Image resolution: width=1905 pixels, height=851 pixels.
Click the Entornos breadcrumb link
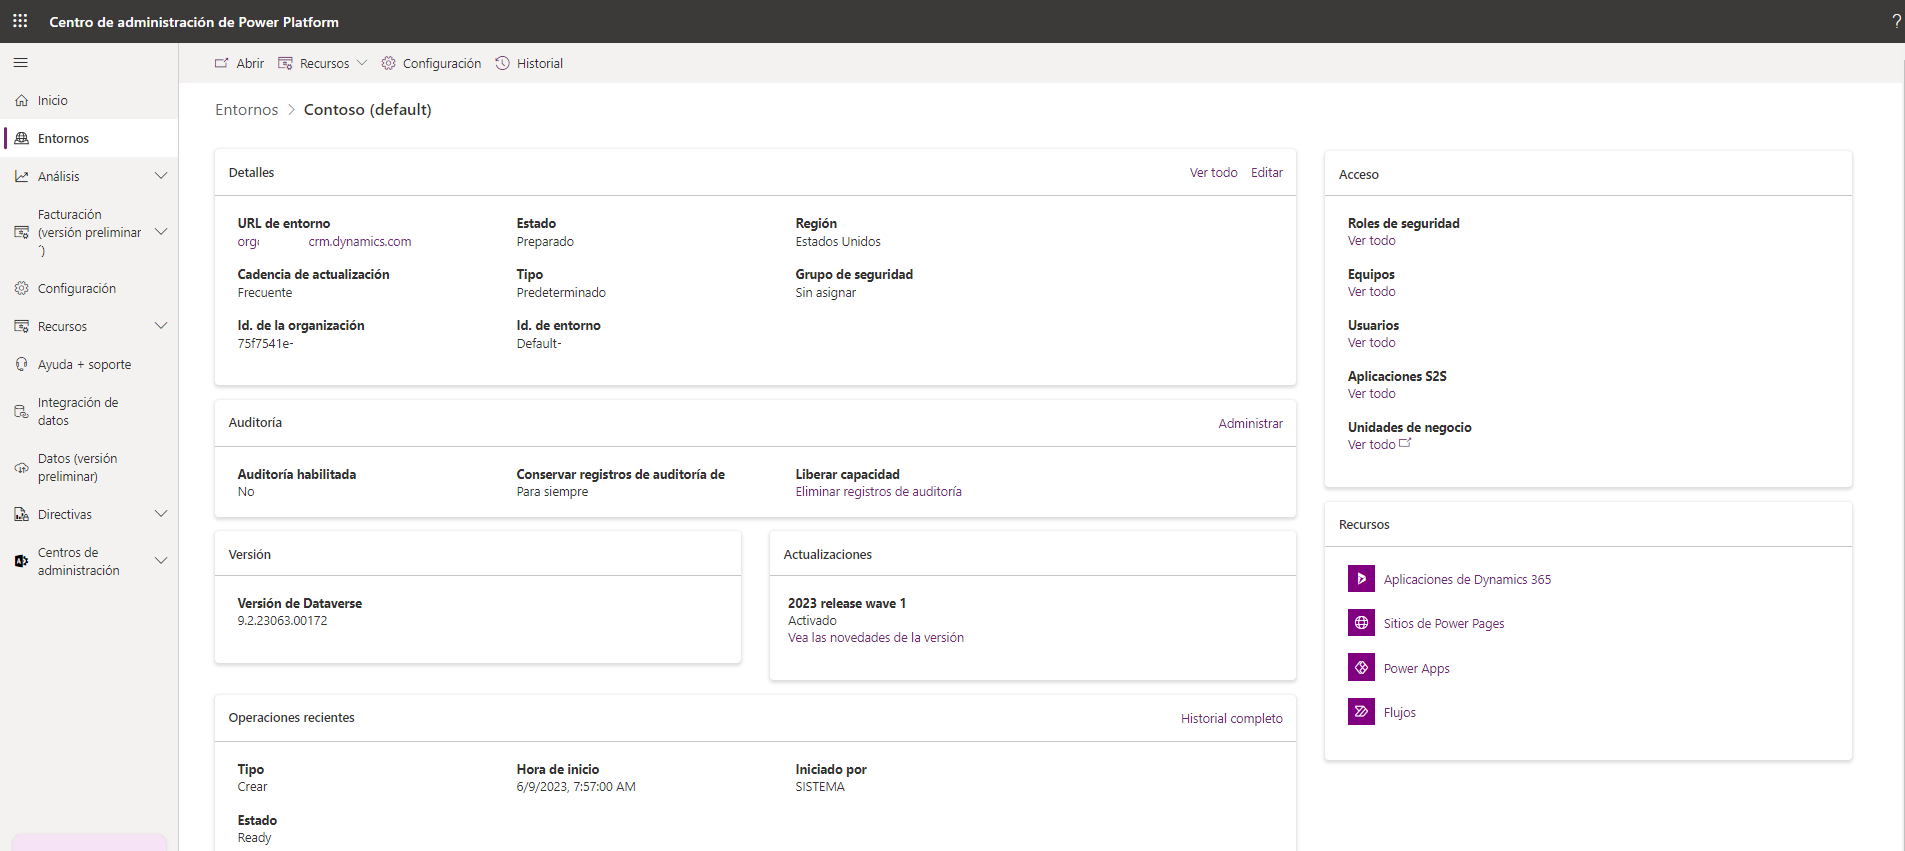(x=246, y=110)
